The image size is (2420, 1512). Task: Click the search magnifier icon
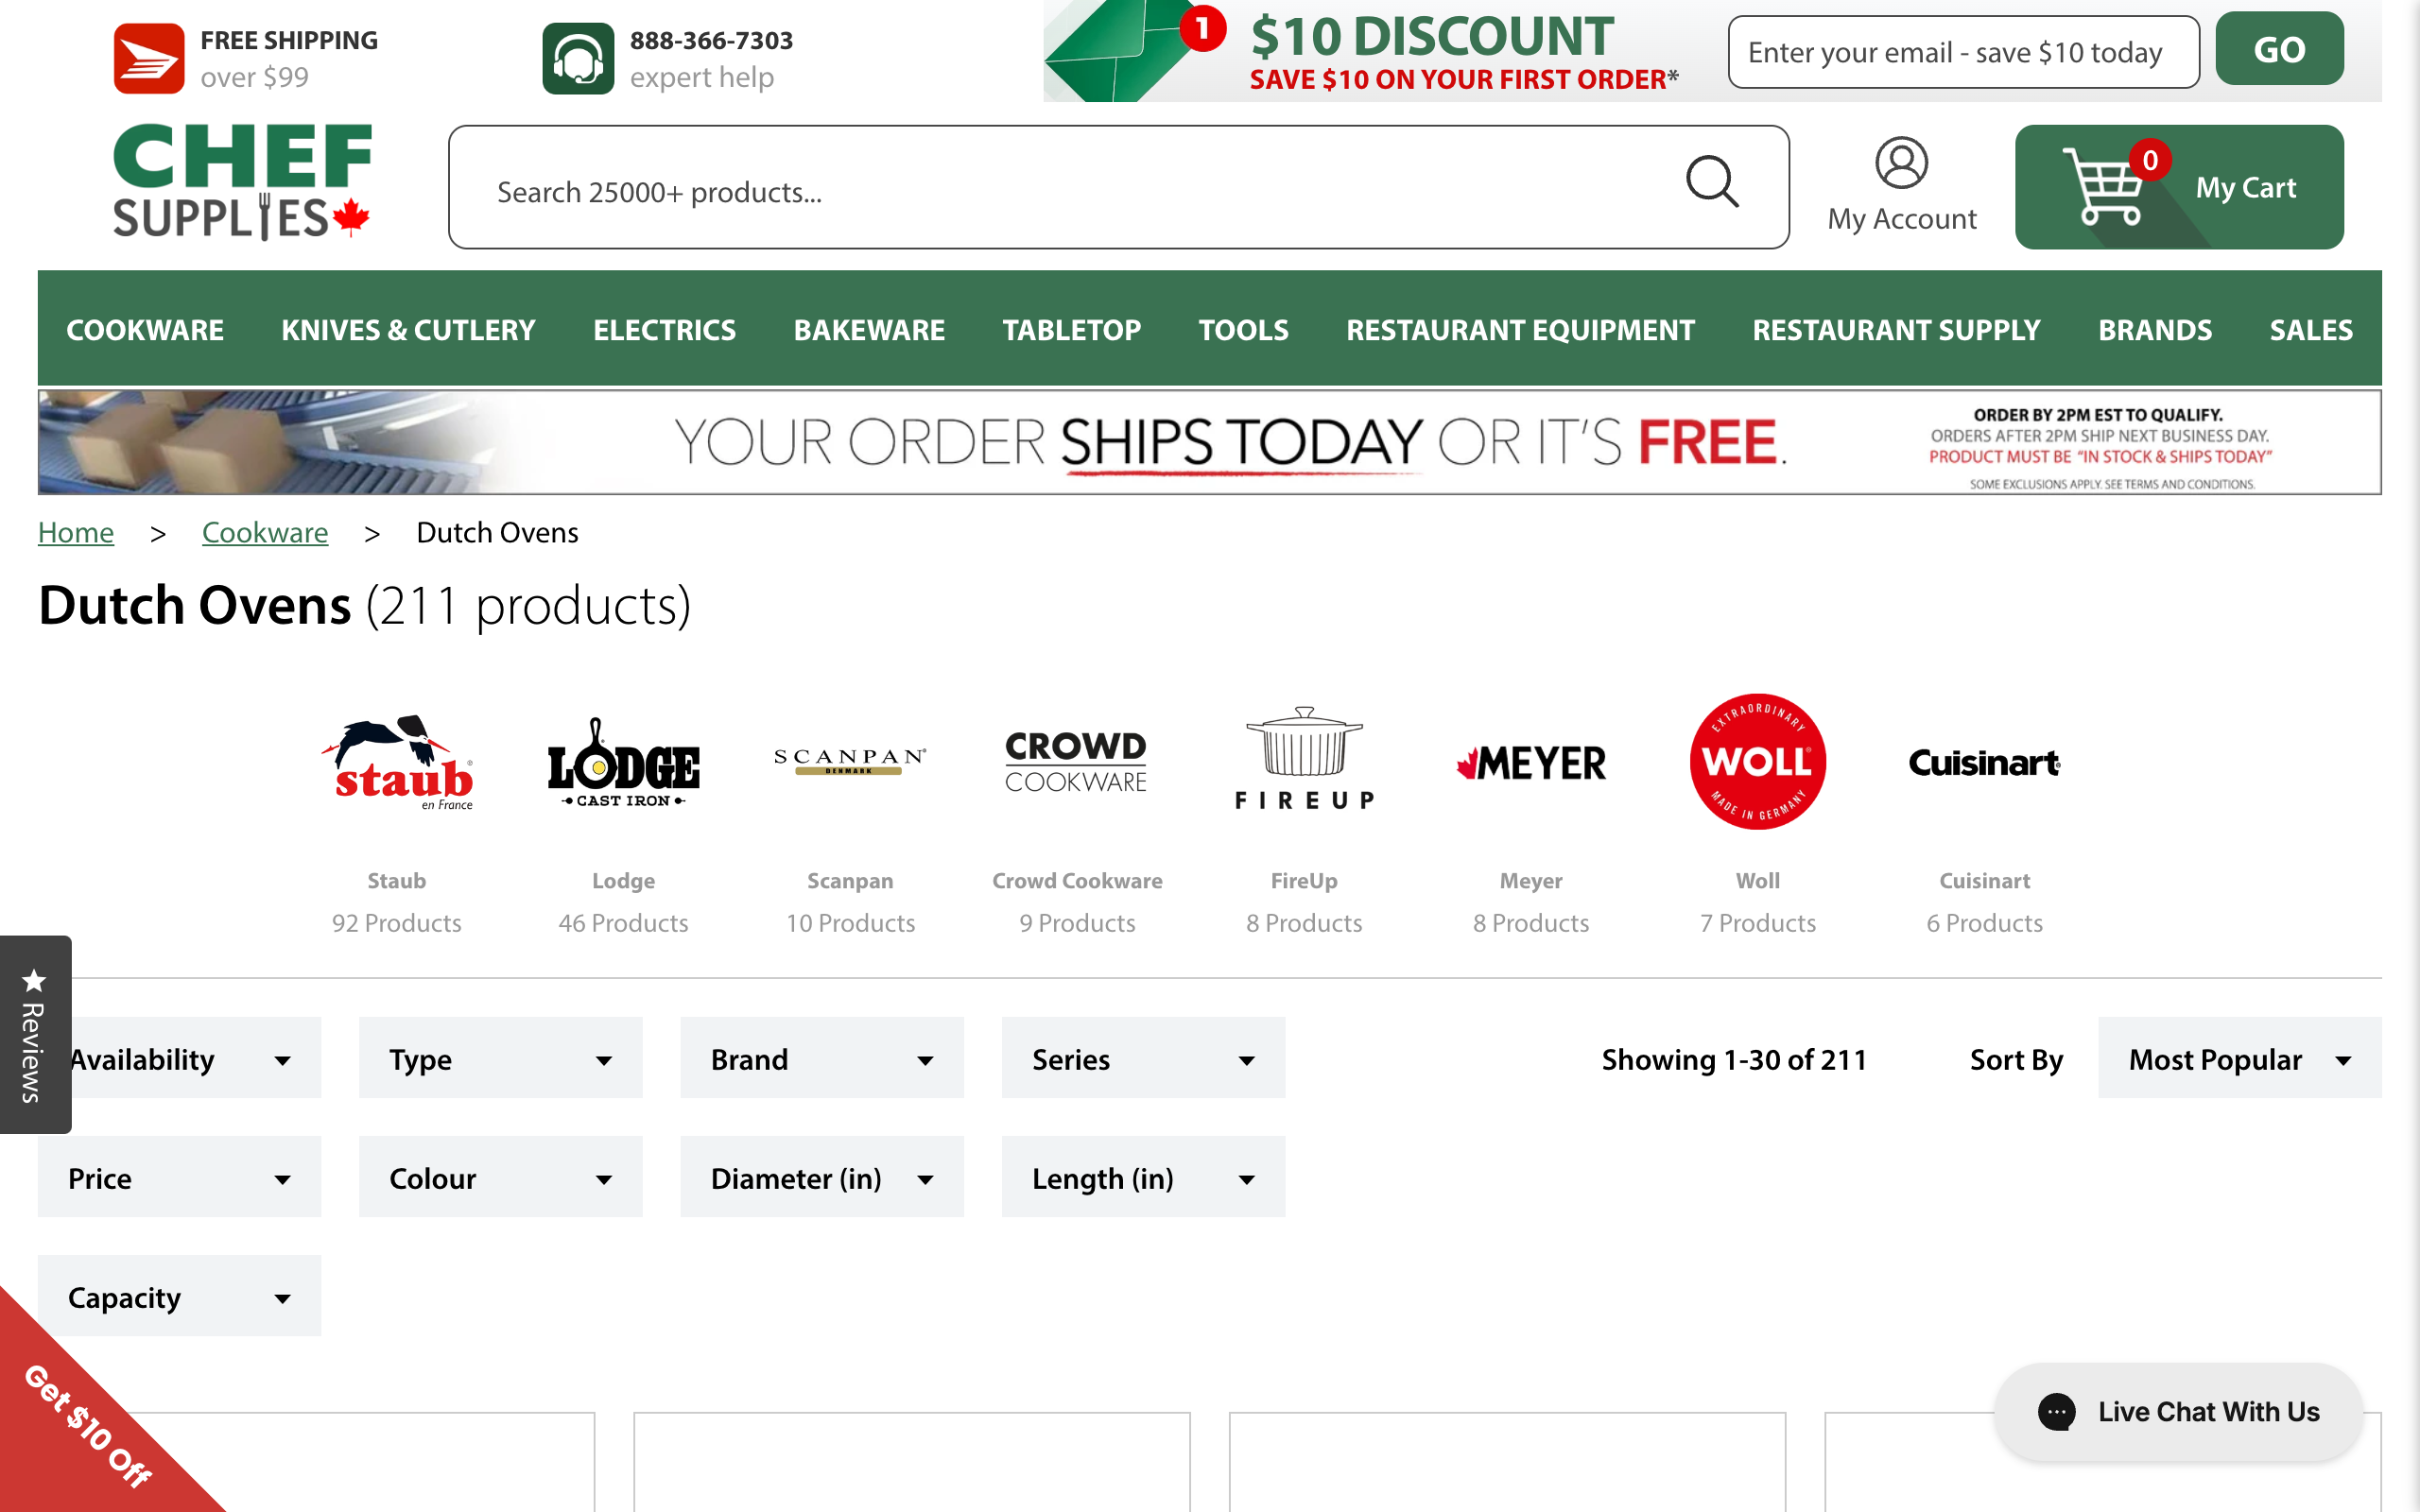pos(1712,181)
